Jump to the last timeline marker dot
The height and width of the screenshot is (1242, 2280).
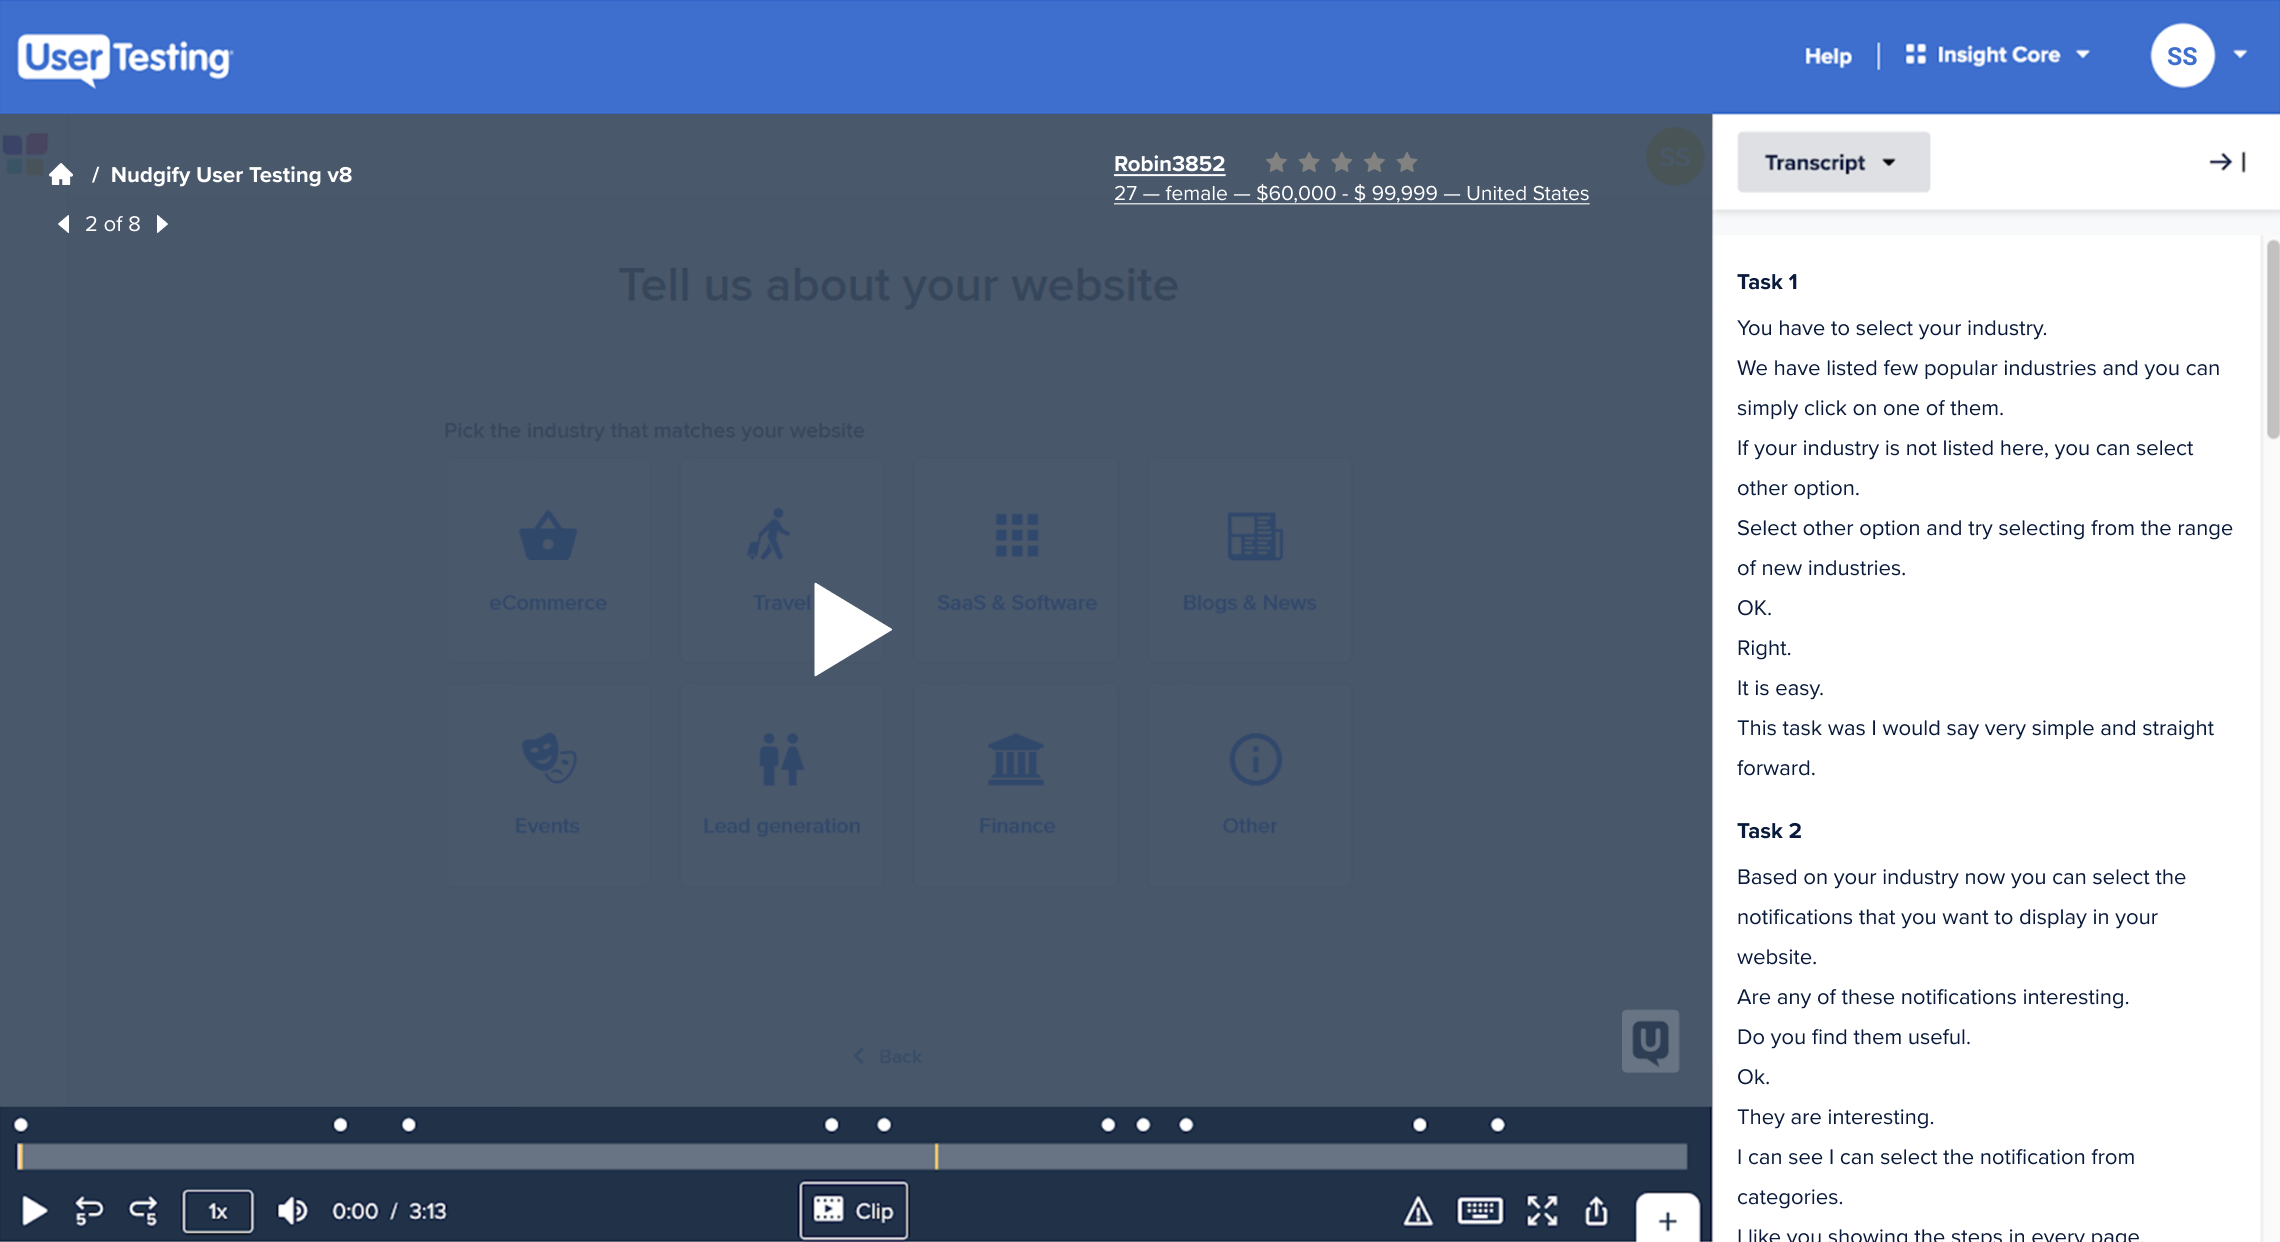[x=1497, y=1125]
